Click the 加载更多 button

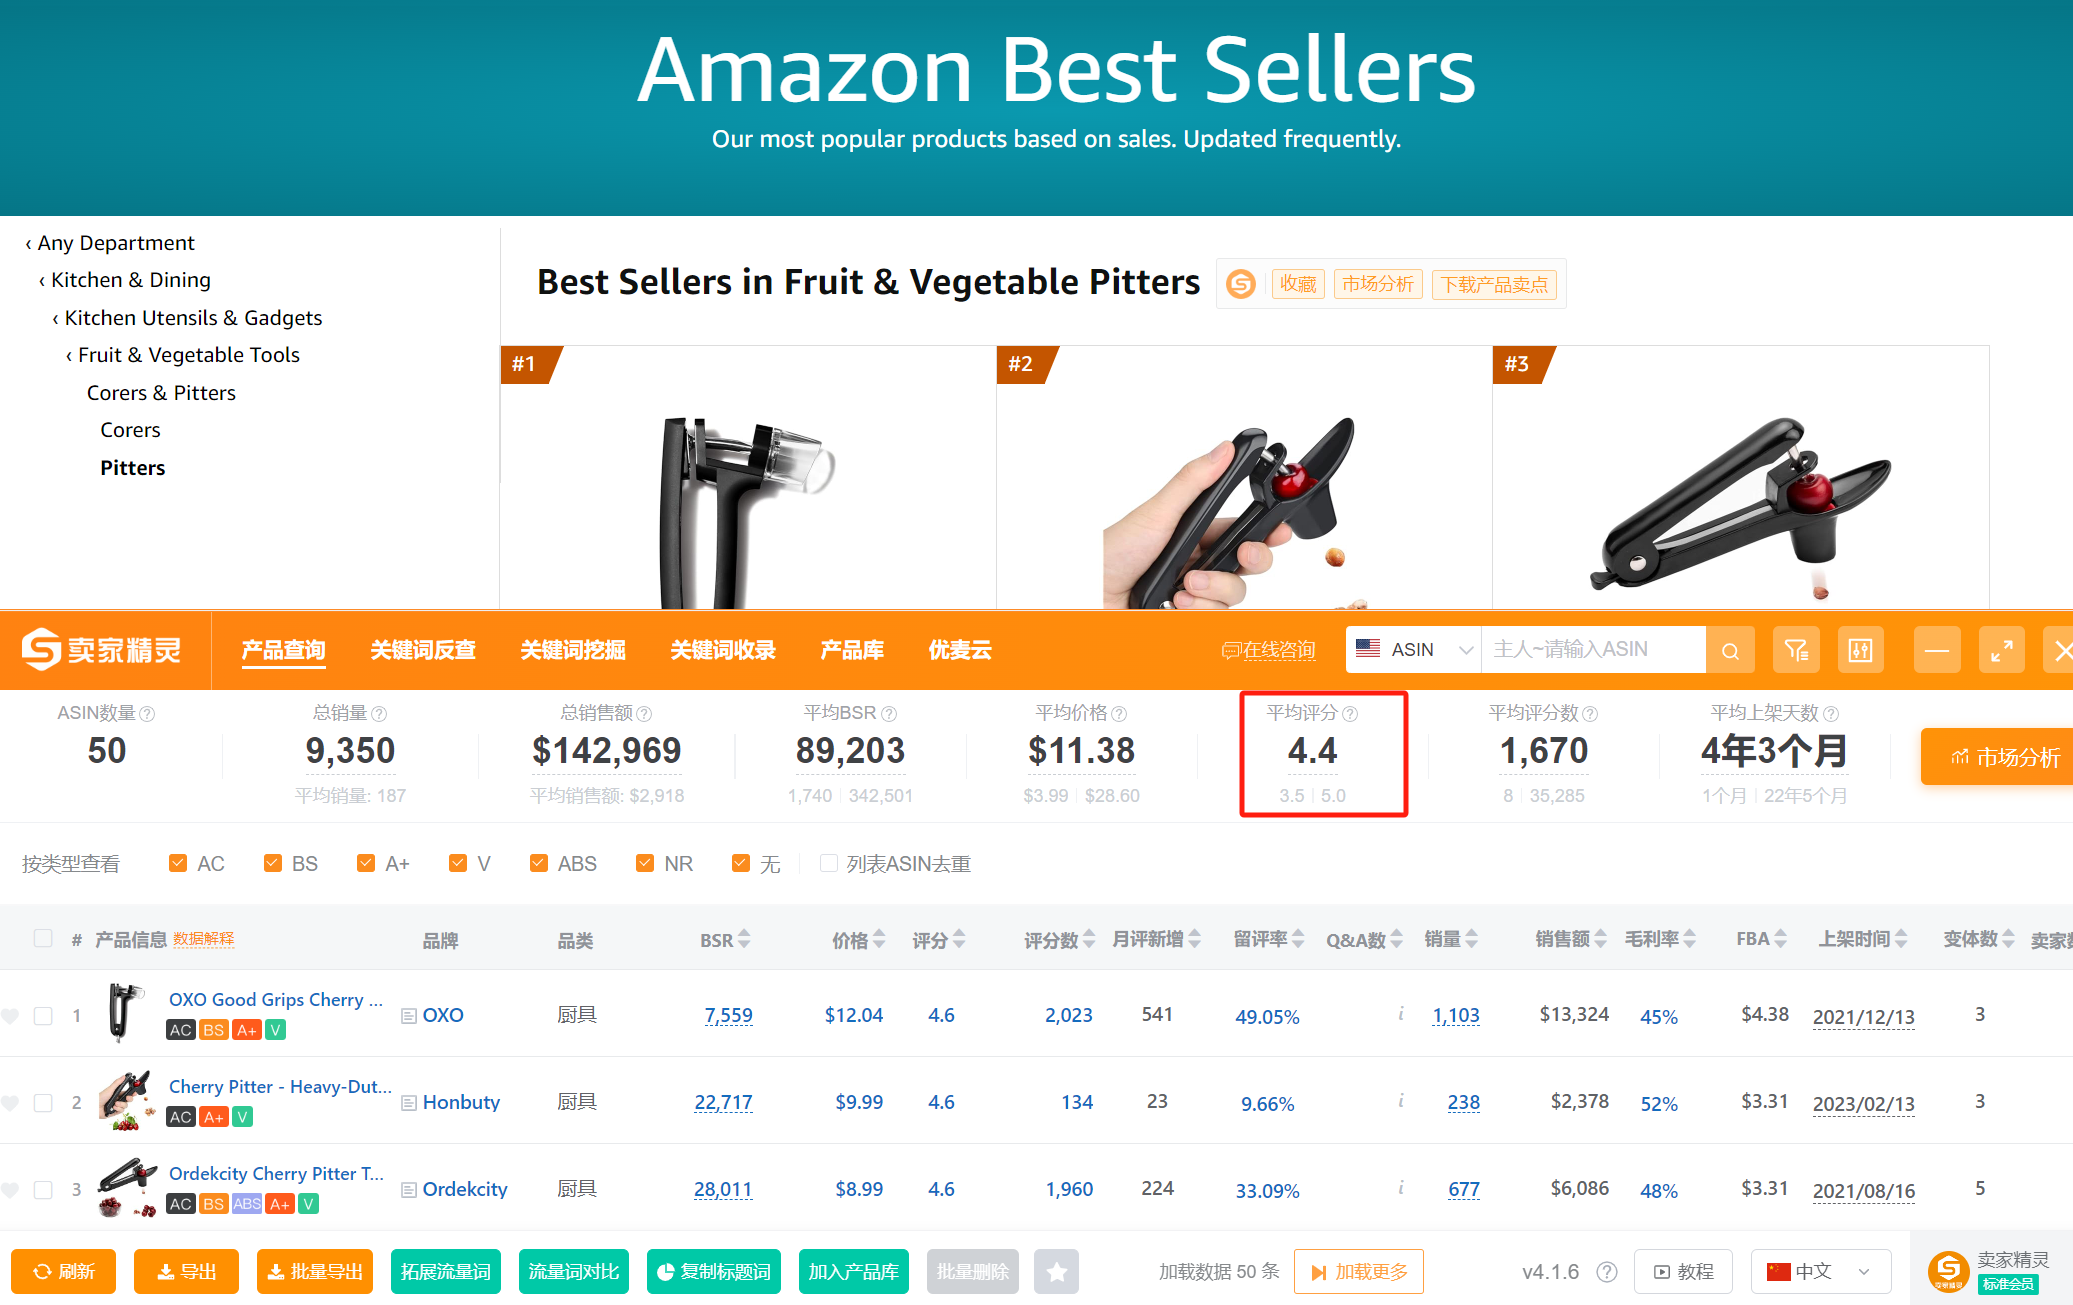point(1358,1272)
